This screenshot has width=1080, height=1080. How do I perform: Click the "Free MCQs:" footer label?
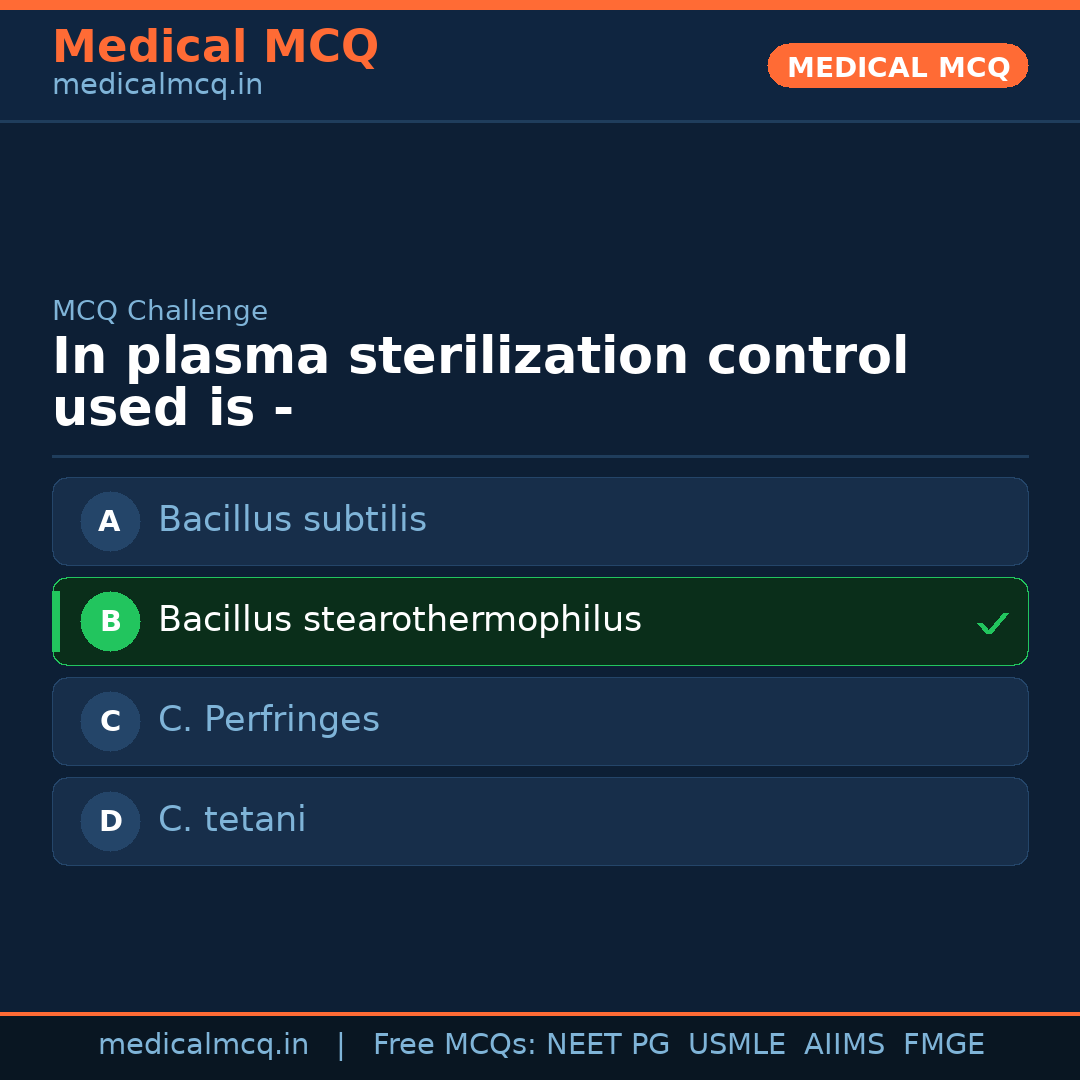(455, 1045)
